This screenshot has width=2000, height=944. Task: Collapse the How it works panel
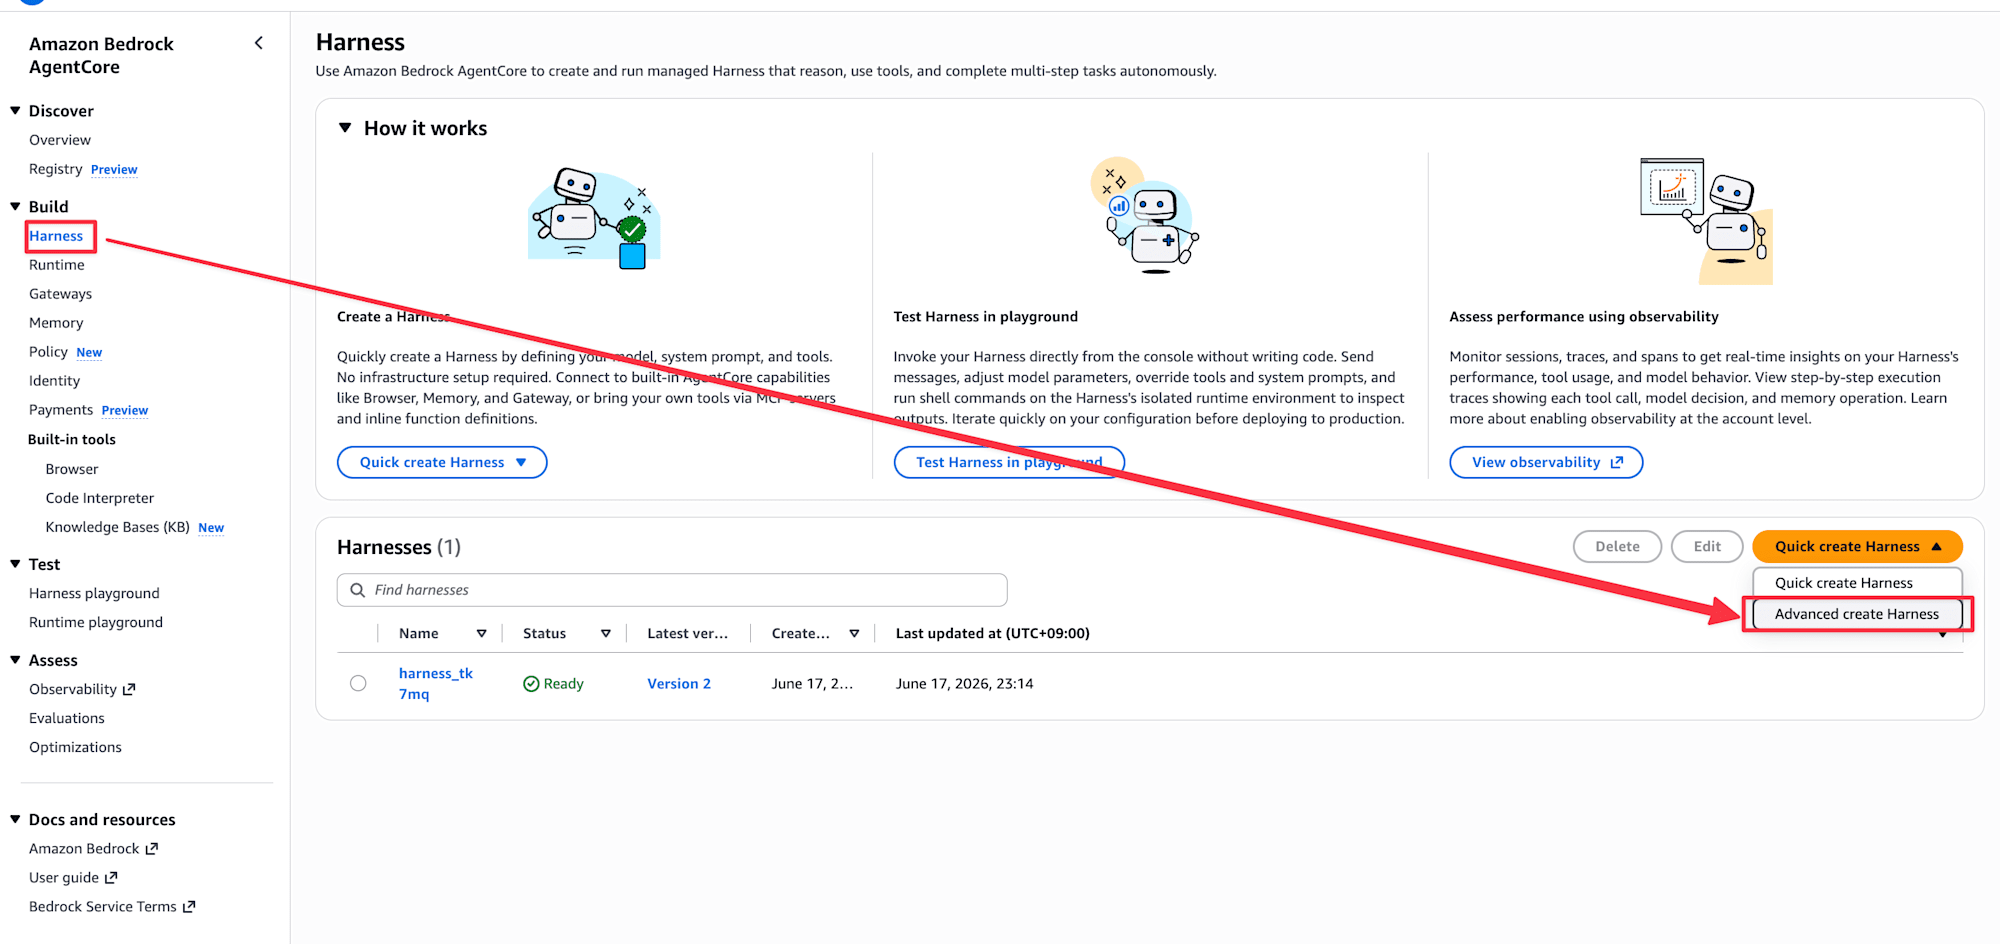[345, 128]
